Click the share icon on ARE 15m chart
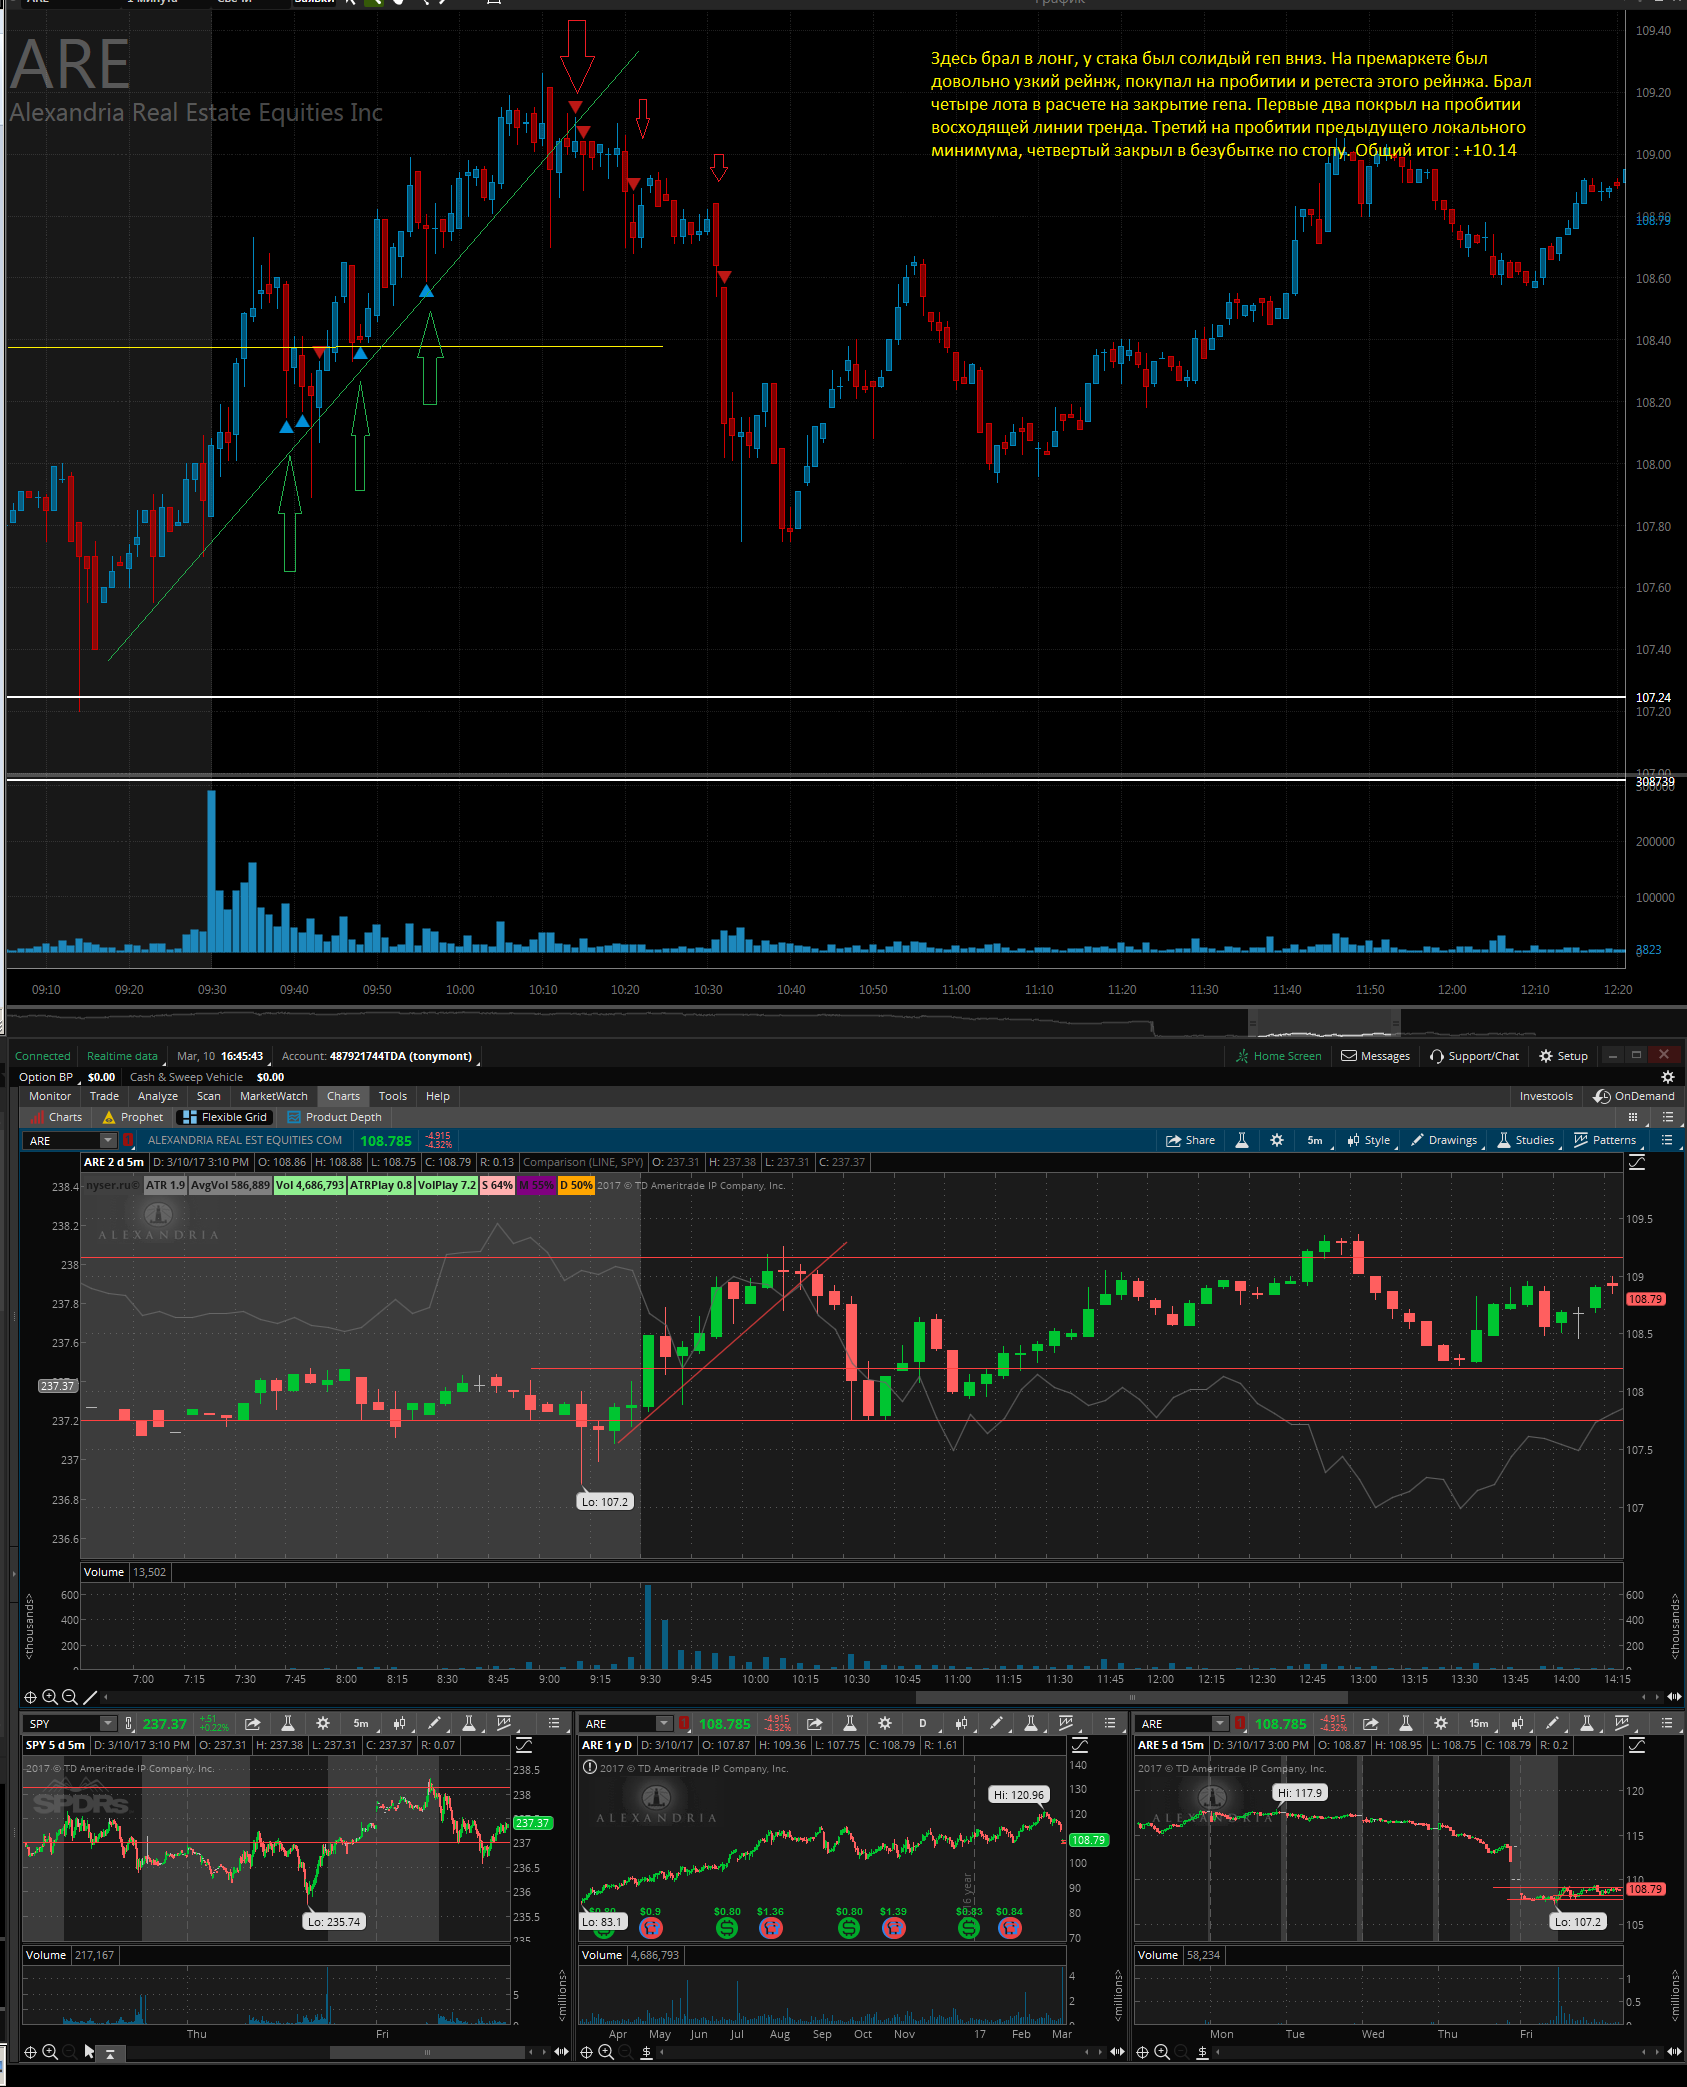The image size is (1687, 2087). pos(1371,1724)
